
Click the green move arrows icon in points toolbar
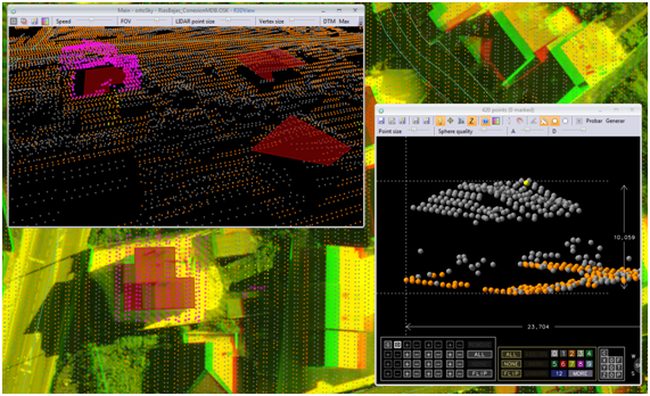coord(450,121)
